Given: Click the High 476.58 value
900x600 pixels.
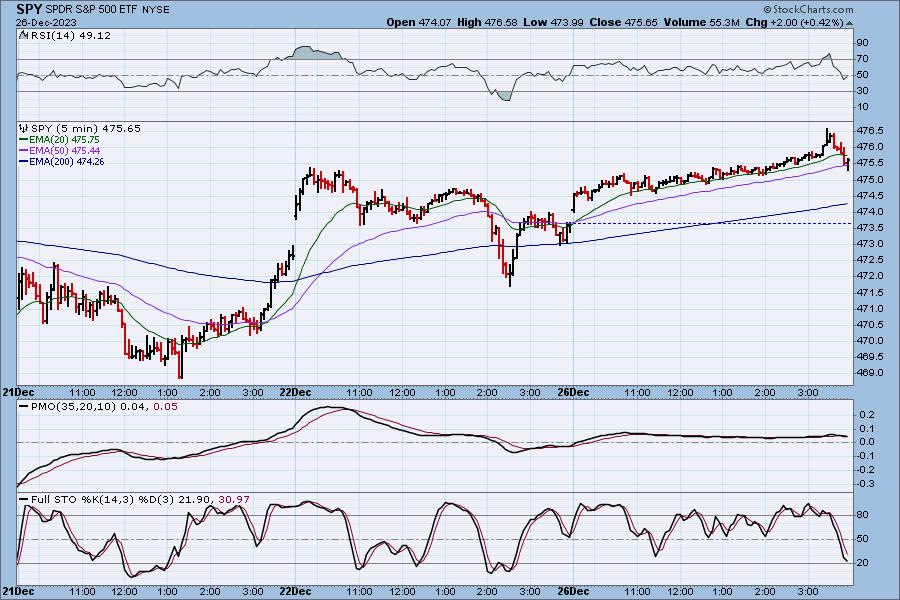Looking at the screenshot, I should 487,22.
